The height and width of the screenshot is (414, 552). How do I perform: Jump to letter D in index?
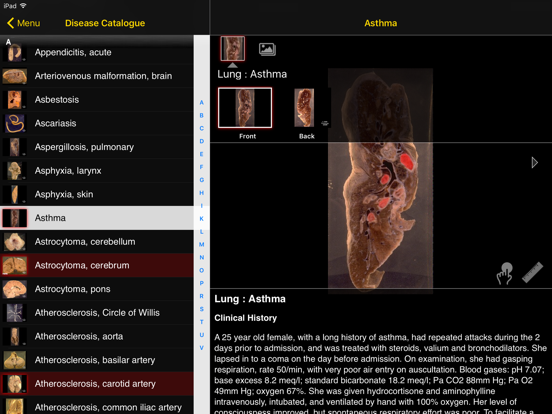click(x=201, y=141)
